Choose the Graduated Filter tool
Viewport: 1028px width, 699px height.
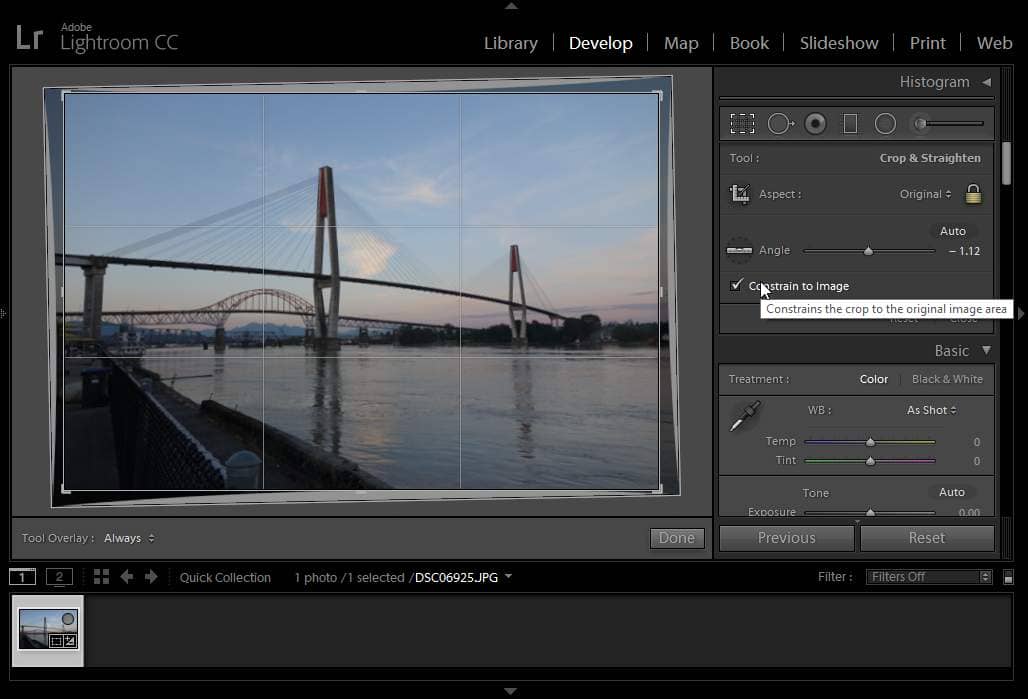pos(850,124)
